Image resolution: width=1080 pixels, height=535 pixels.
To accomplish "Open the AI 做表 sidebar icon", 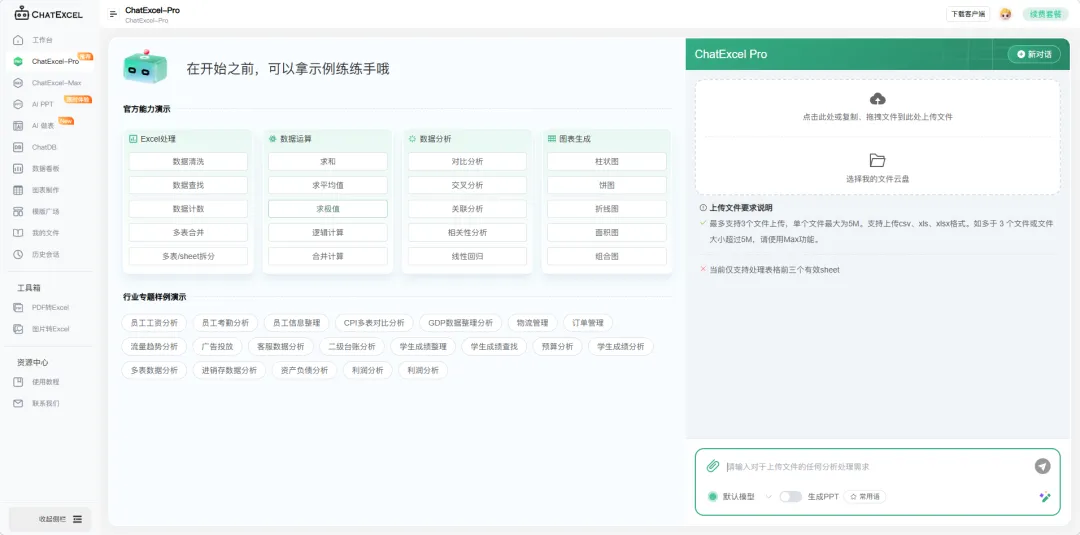I will [19, 126].
